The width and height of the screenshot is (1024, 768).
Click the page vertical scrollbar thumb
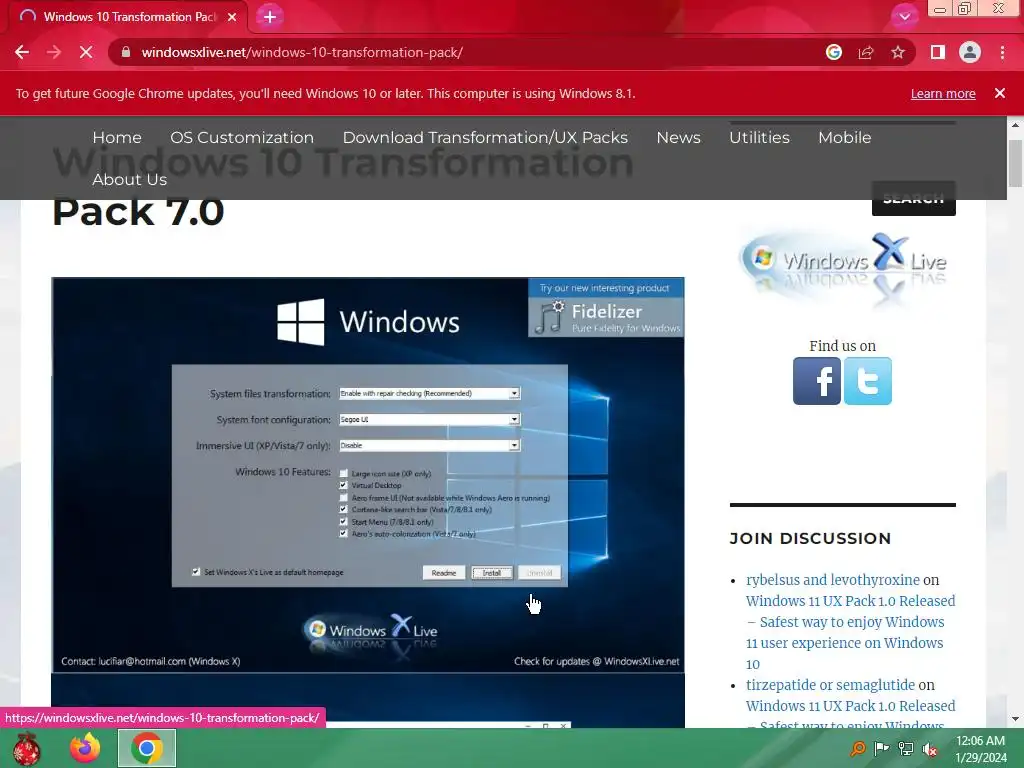click(x=1016, y=163)
